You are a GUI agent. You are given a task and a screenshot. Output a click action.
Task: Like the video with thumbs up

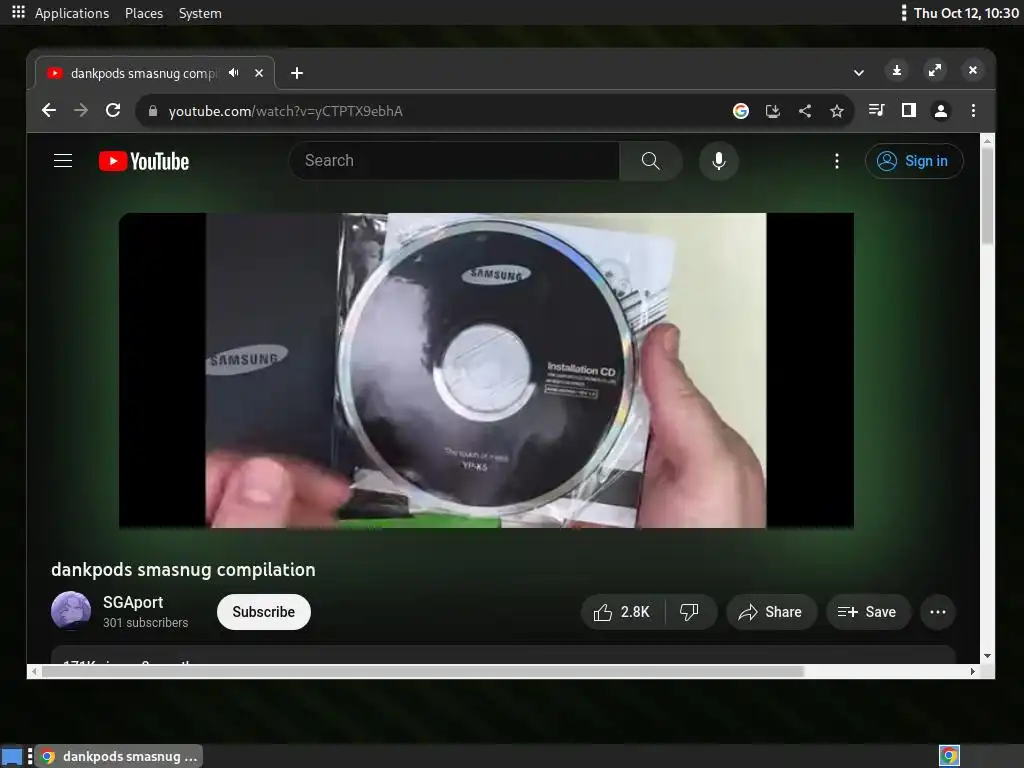(622, 612)
